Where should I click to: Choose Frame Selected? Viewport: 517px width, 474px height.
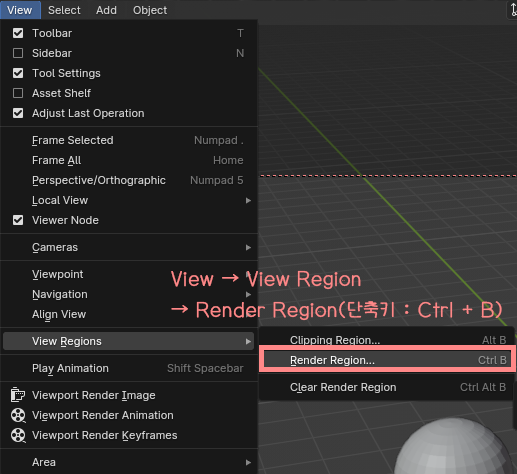pyautogui.click(x=128, y=140)
